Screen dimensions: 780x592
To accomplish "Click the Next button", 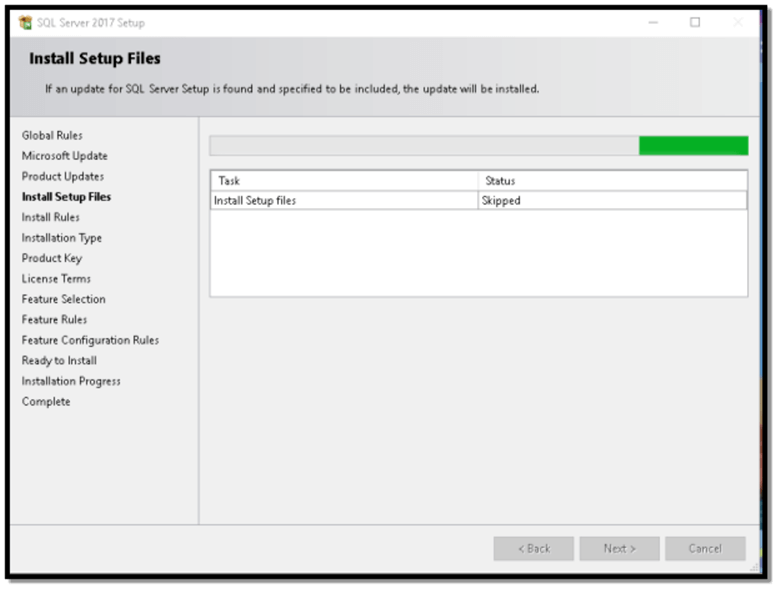I will pos(619,549).
